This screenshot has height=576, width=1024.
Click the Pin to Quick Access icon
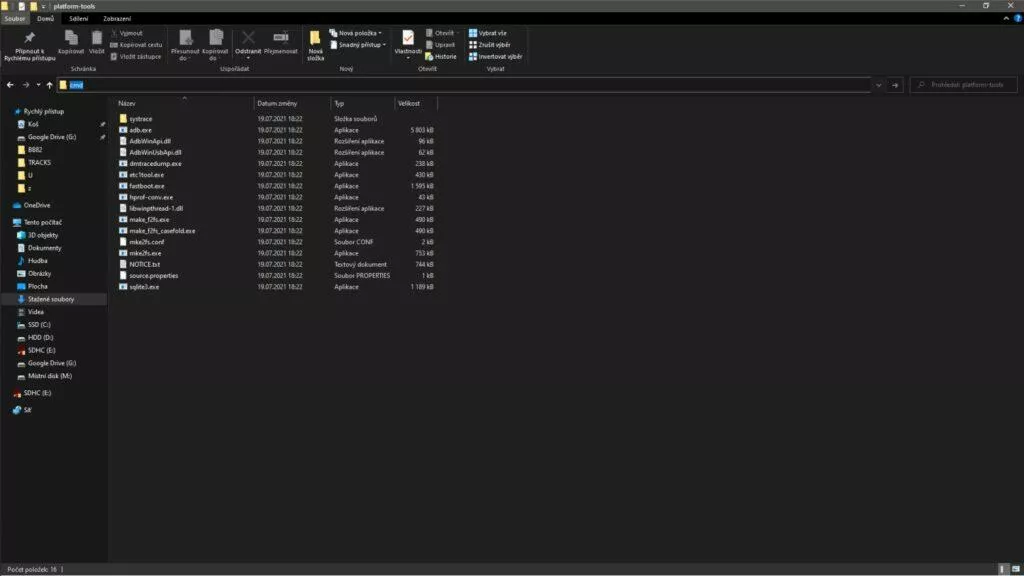pyautogui.click(x=29, y=39)
